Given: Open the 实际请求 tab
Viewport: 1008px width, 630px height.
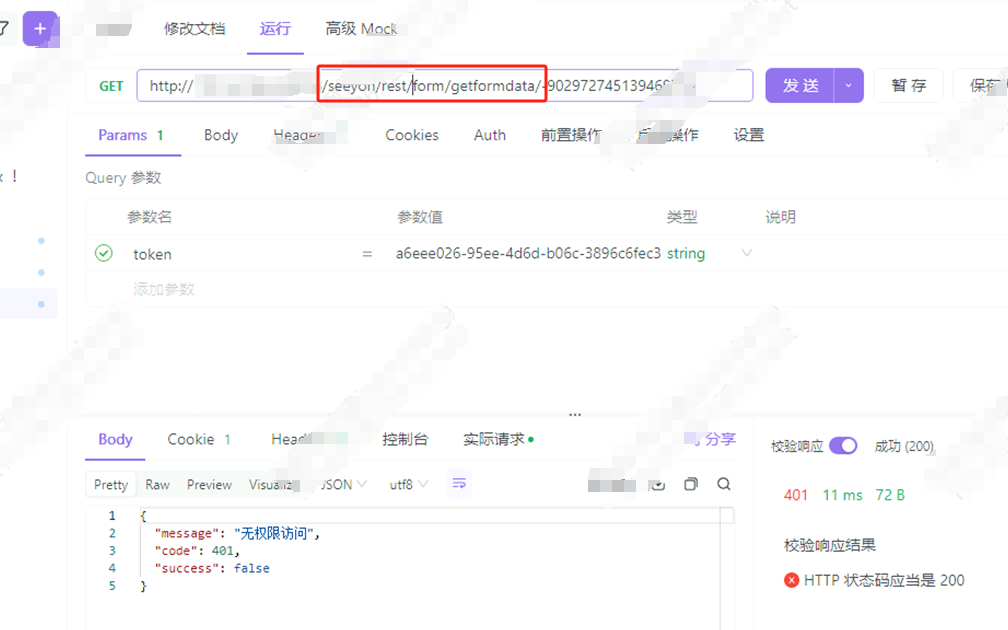Looking at the screenshot, I should tap(498, 439).
